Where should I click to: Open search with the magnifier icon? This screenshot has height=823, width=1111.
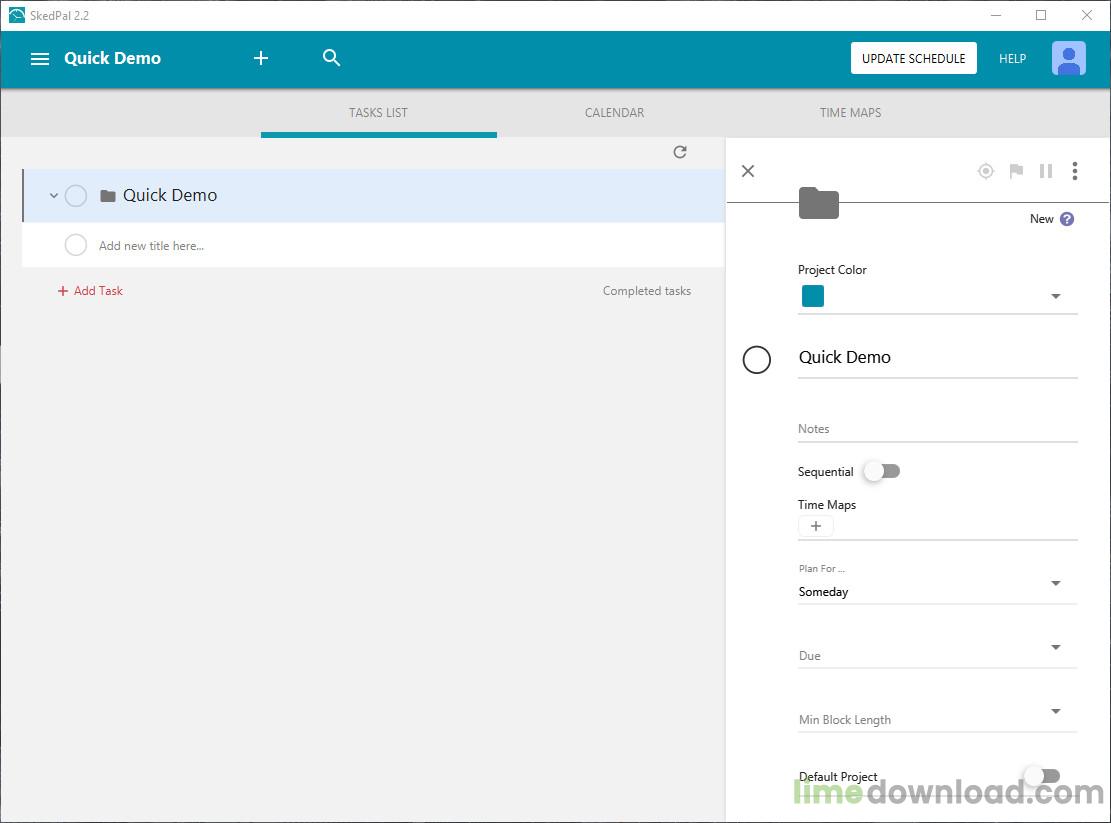point(331,57)
